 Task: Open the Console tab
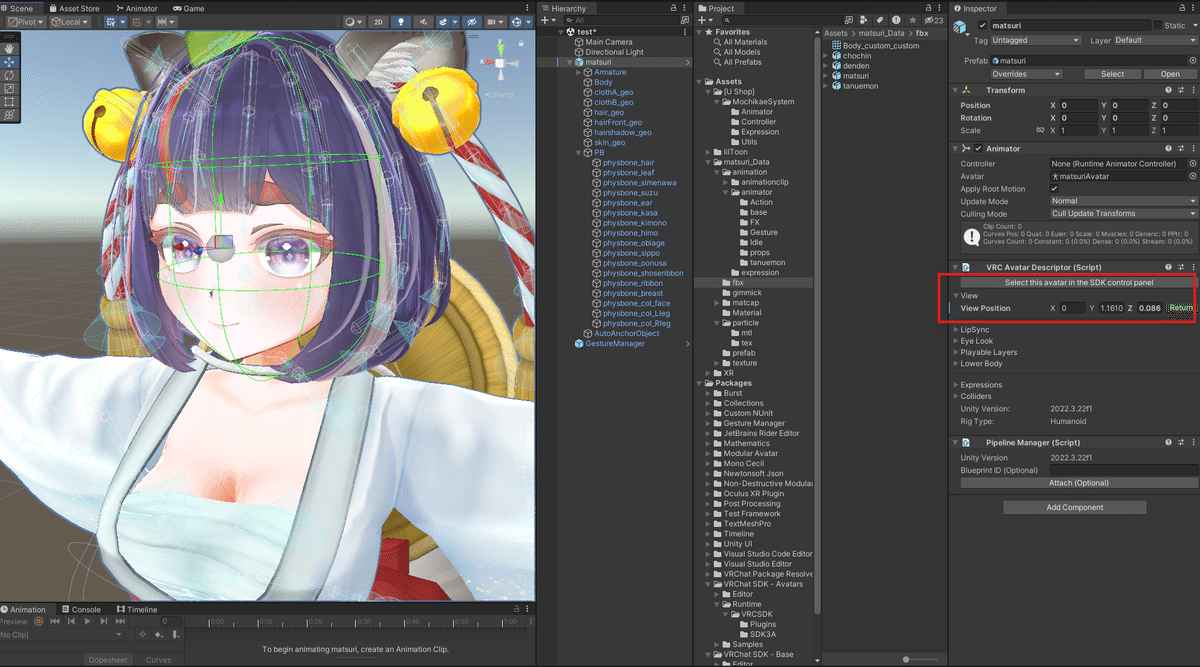click(84, 609)
